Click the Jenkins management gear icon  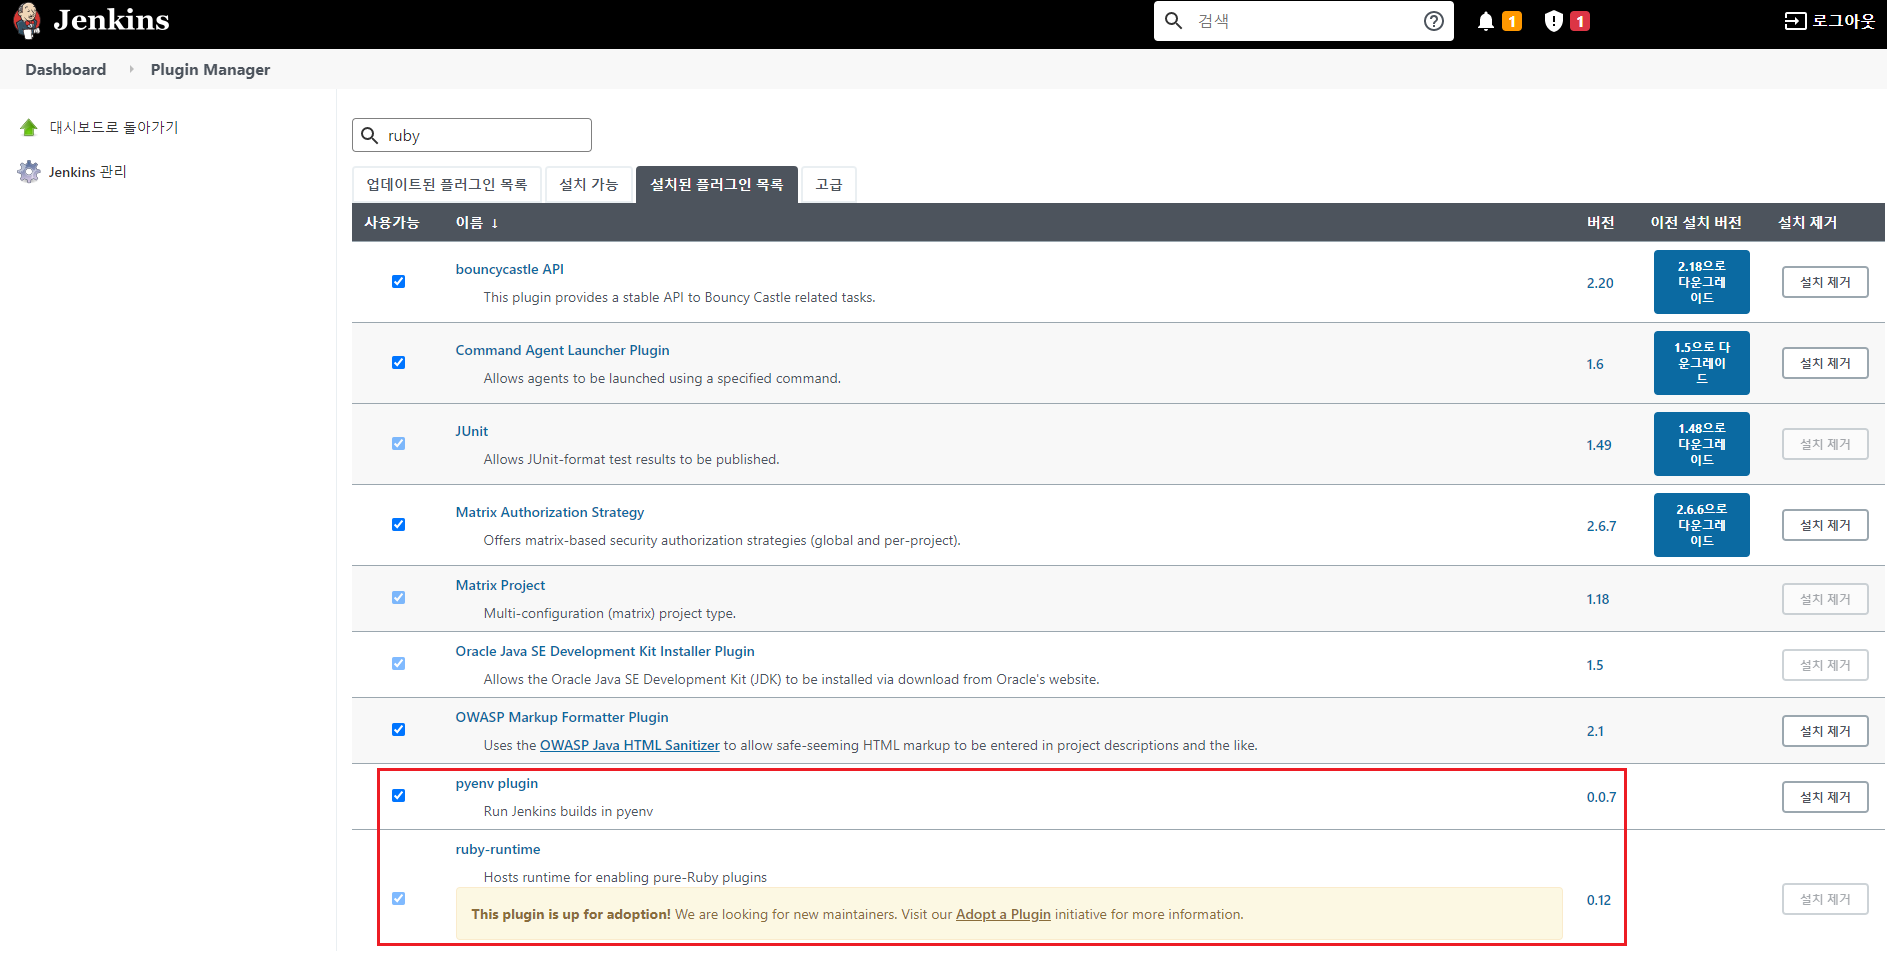tap(29, 172)
